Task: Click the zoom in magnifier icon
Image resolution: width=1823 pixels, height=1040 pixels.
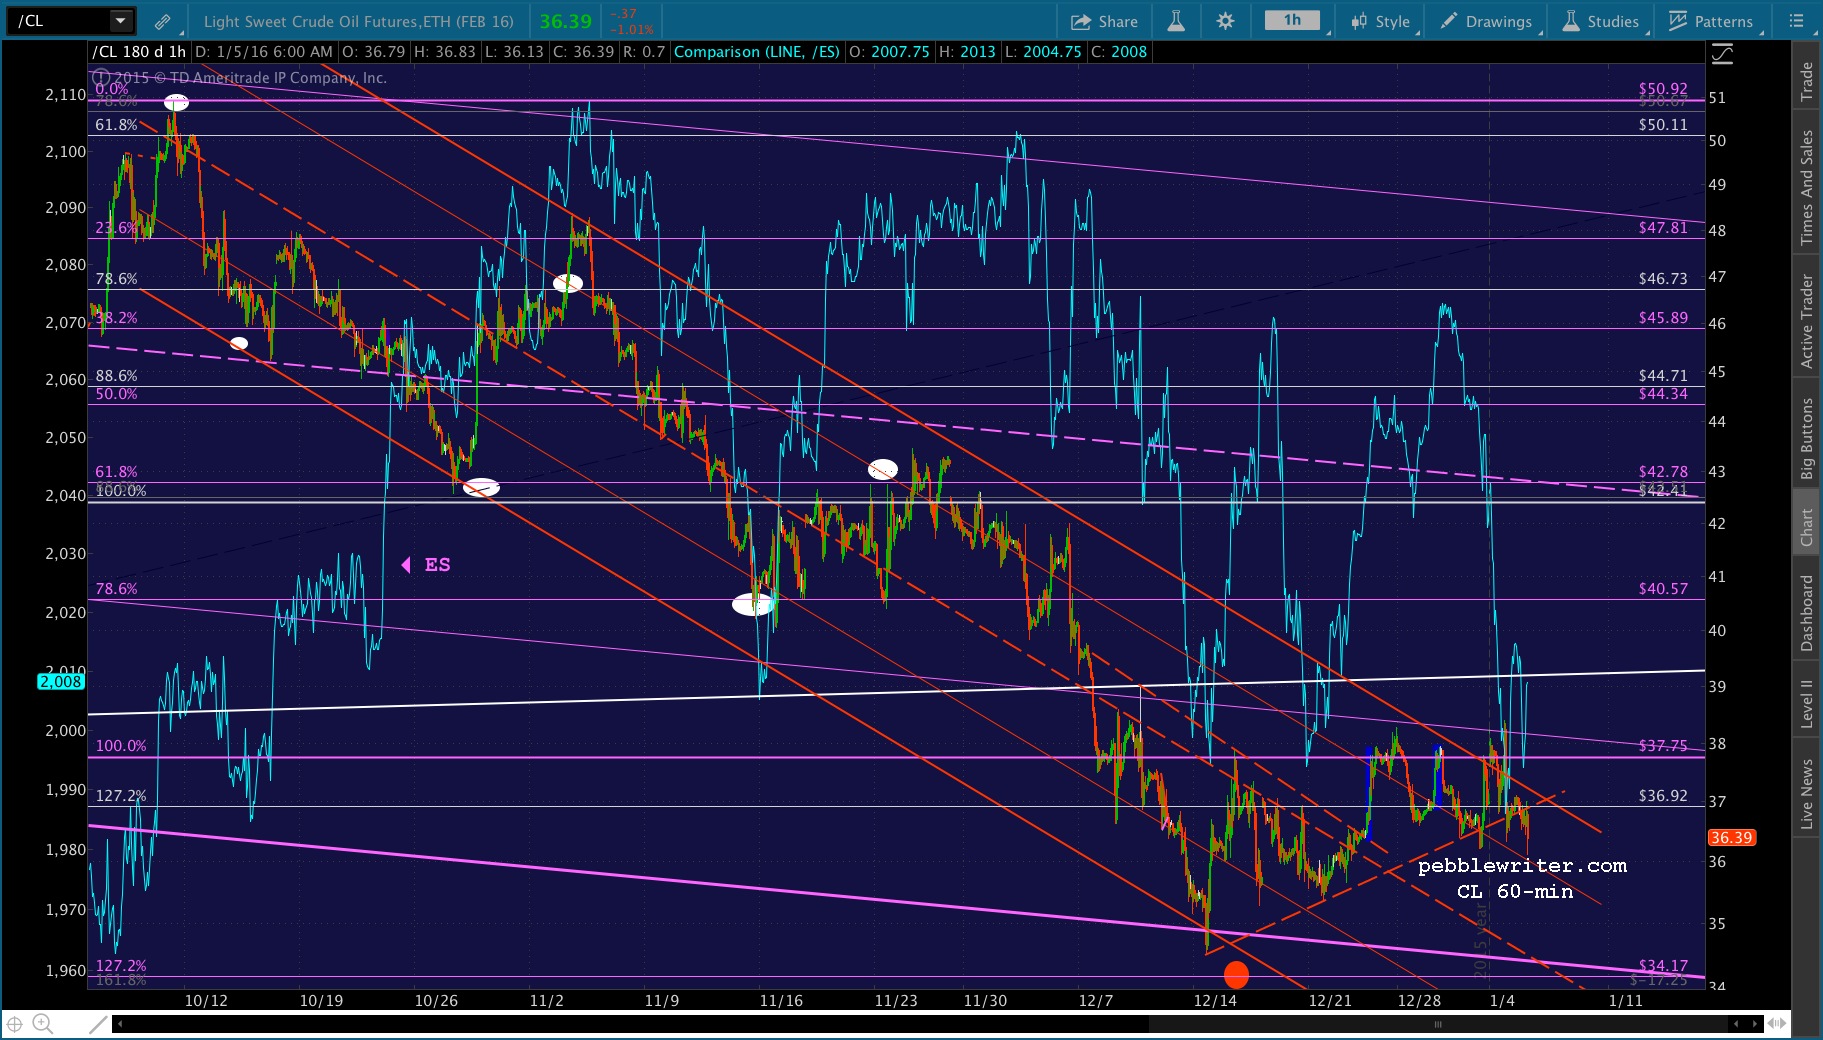Action: pyautogui.click(x=42, y=1023)
